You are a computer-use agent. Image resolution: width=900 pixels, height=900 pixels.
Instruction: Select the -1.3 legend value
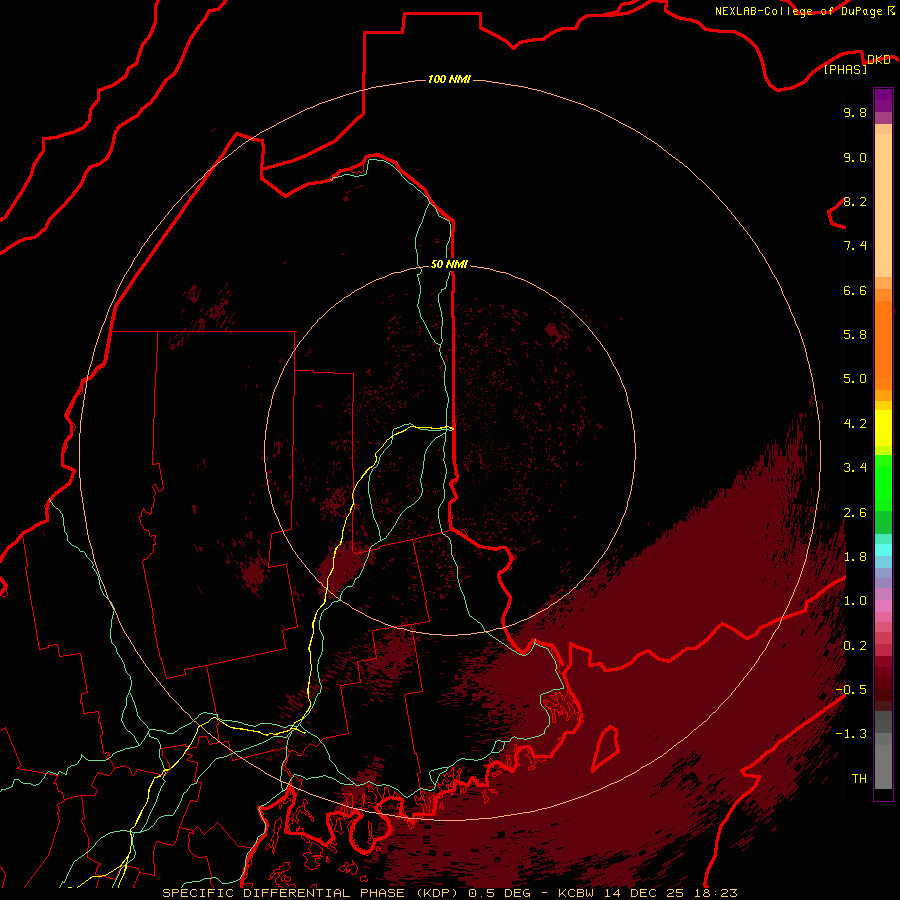[851, 734]
